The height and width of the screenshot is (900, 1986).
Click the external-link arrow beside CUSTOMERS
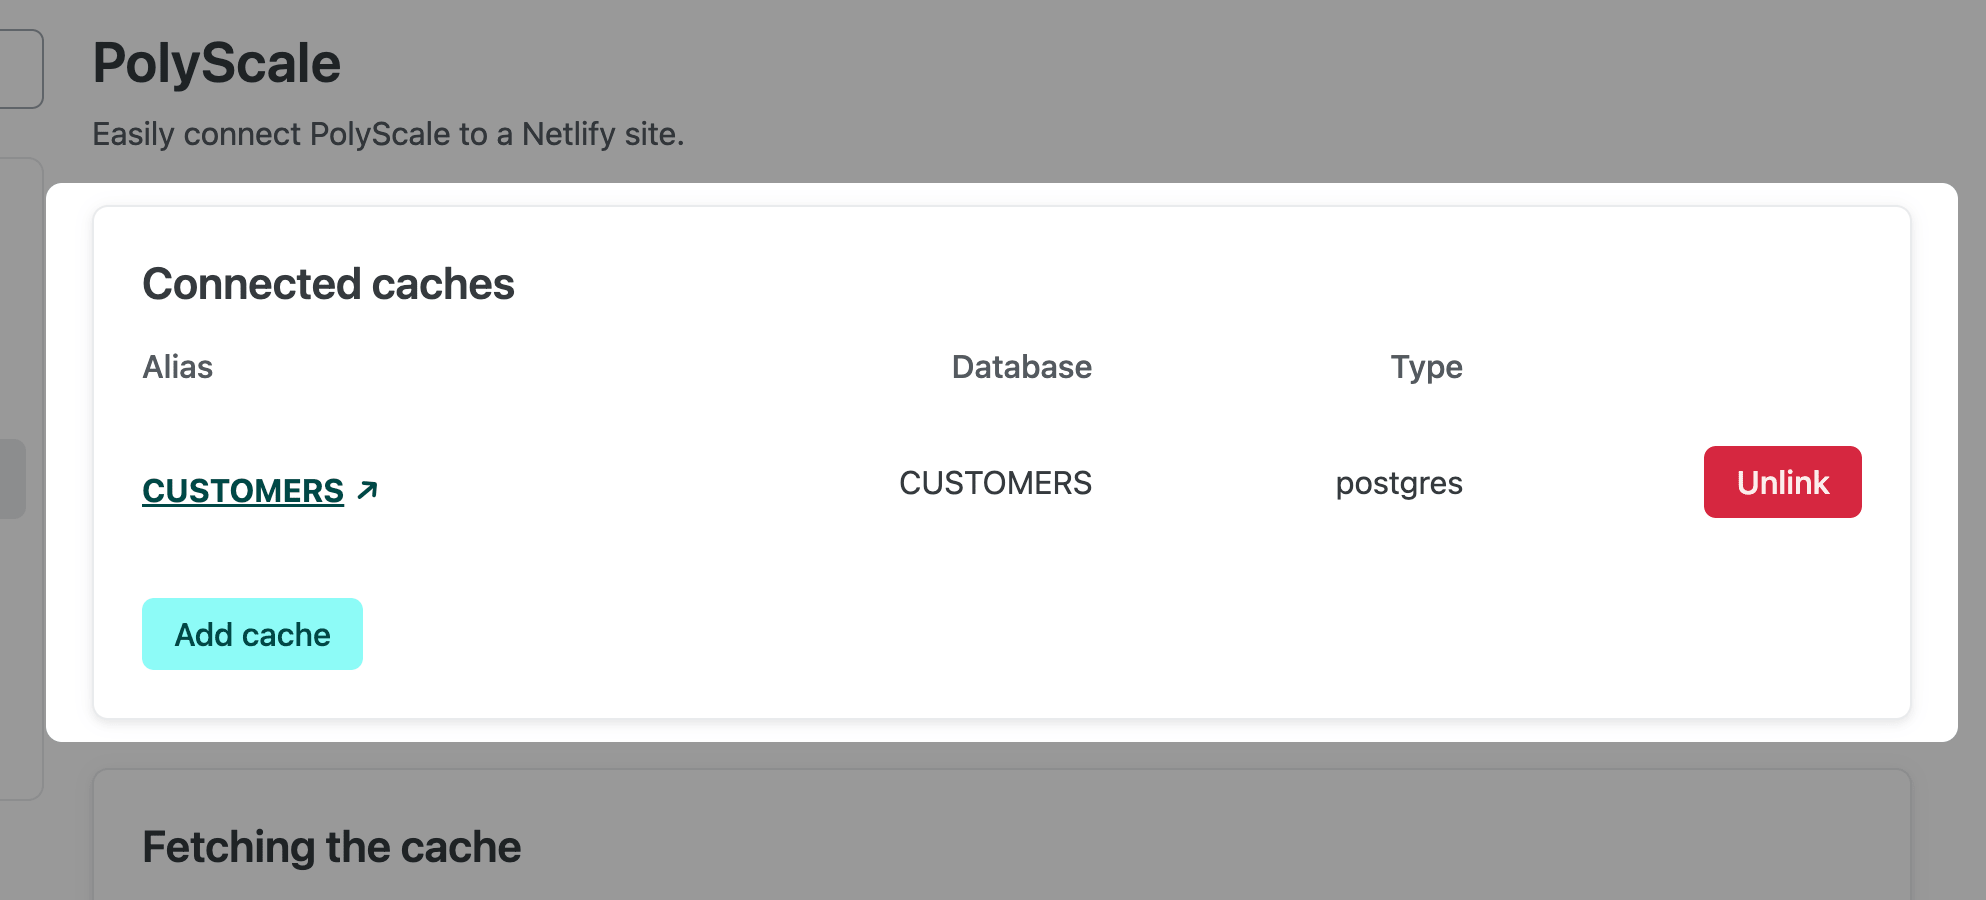tap(368, 490)
